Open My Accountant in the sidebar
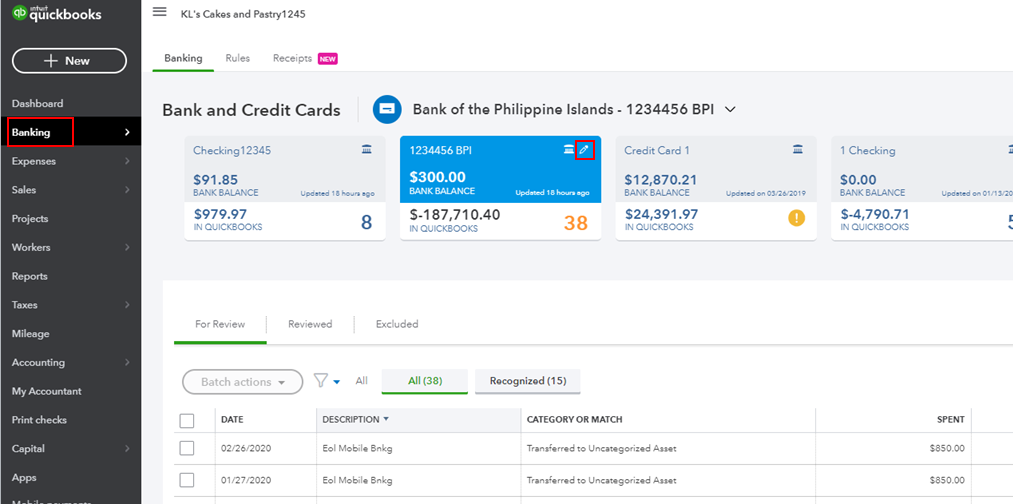Screen dimensions: 1013x504 coord(47,391)
